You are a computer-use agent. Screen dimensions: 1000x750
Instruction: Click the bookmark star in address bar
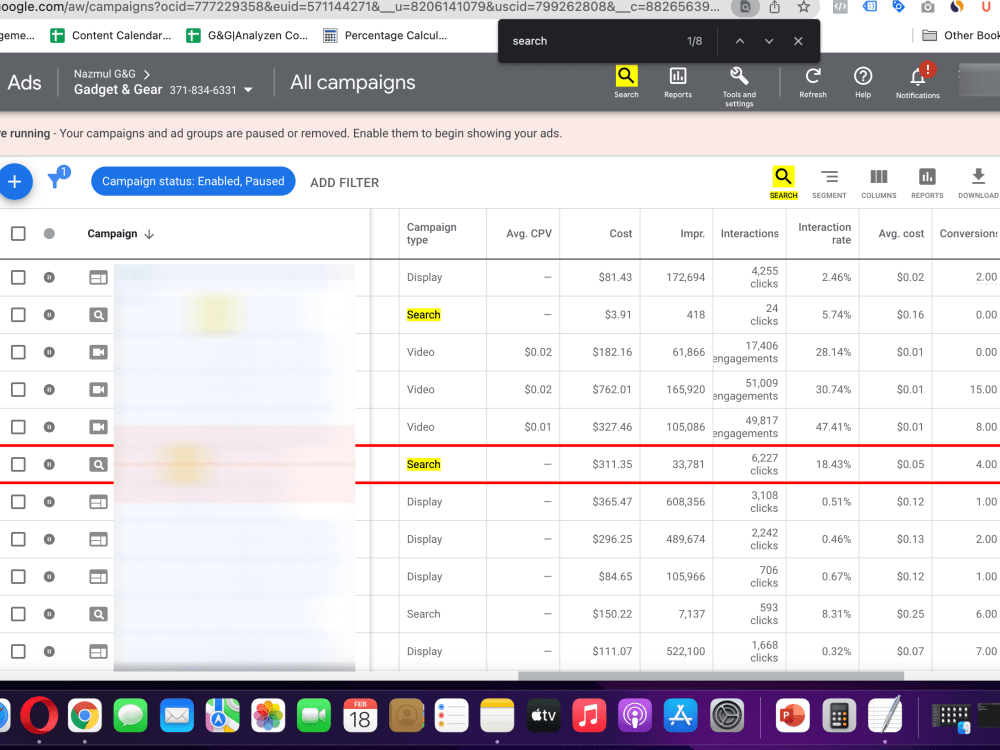click(x=804, y=7)
